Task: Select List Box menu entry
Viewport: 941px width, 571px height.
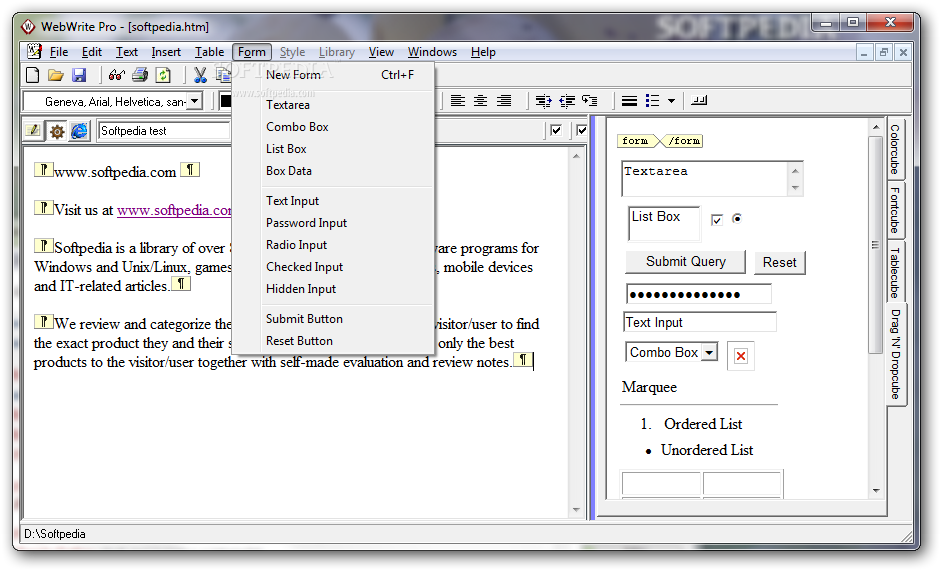Action: [x=333, y=149]
